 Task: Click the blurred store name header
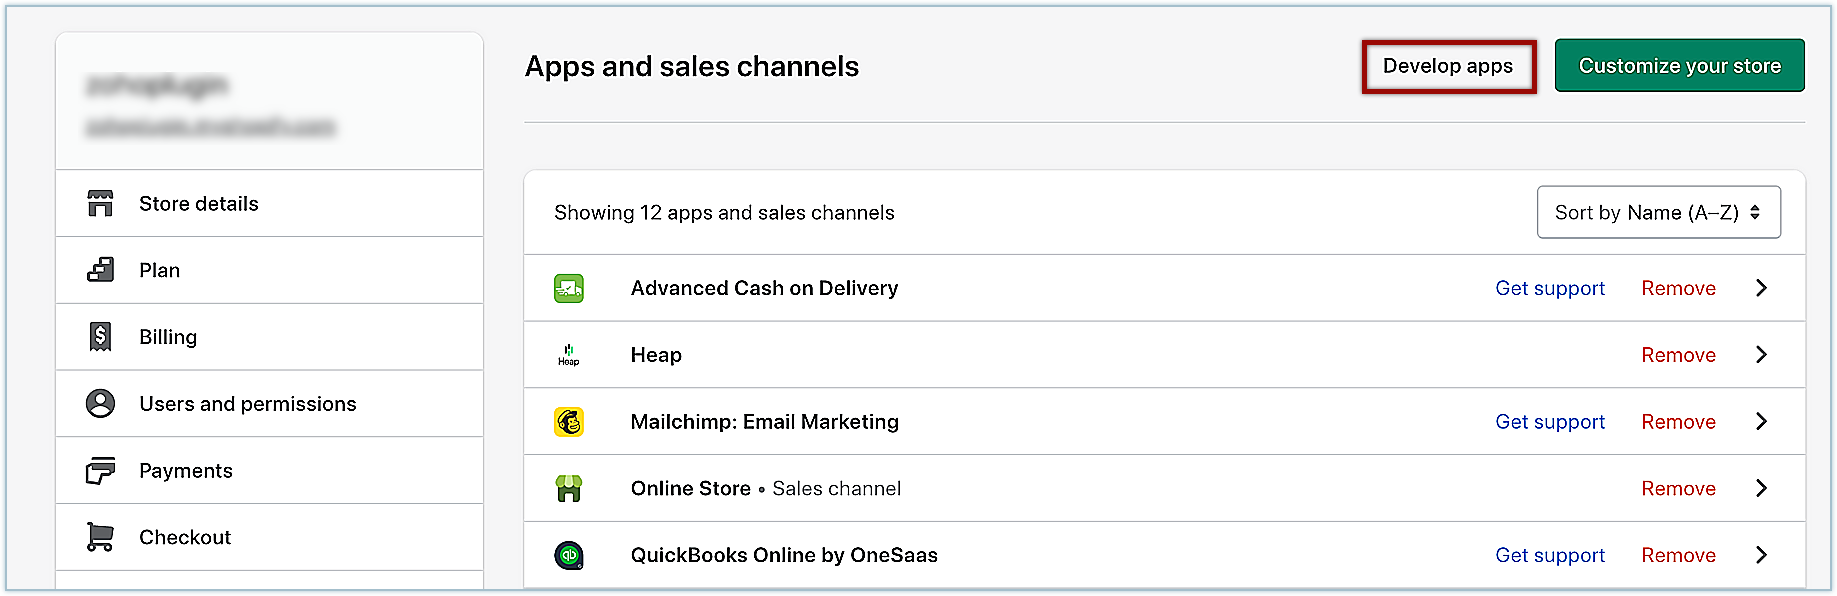click(x=157, y=86)
